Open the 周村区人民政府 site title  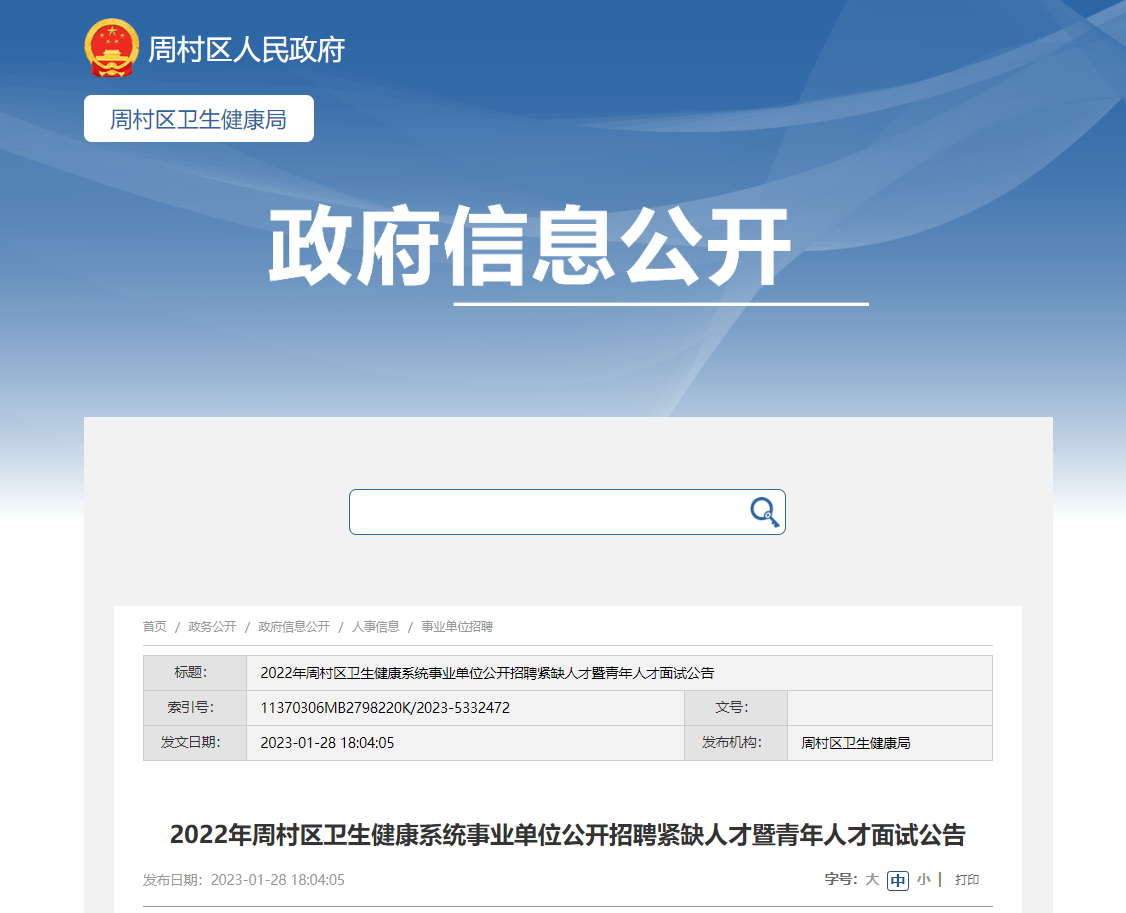(246, 49)
